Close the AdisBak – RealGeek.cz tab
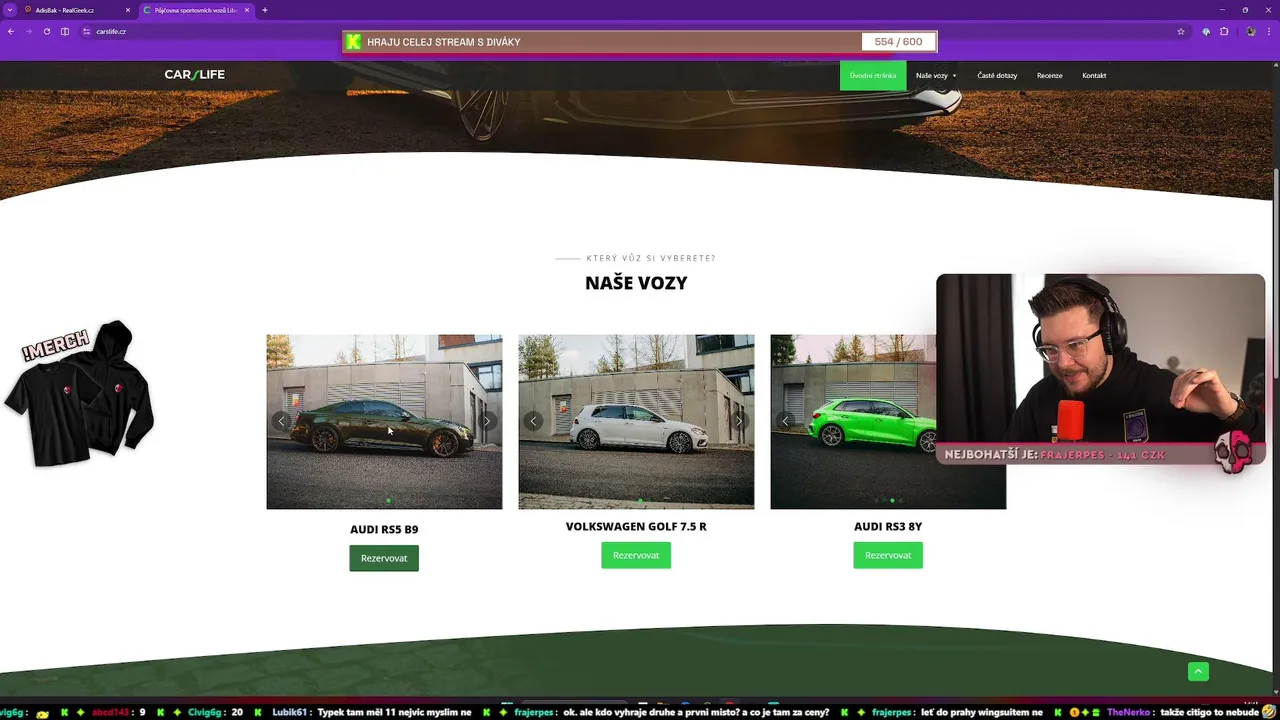 128,10
